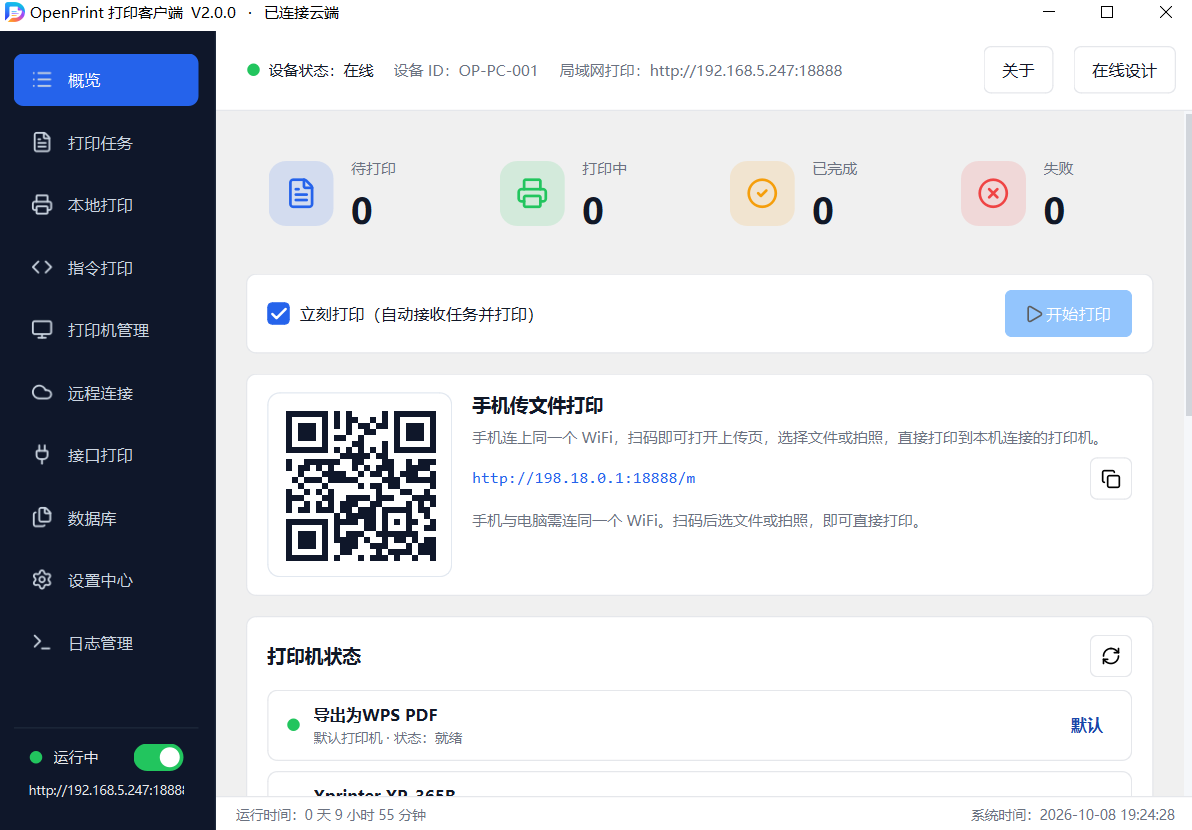The image size is (1192, 830).
Task: Uncheck the 立刻打印 checkbox
Action: coord(278,314)
